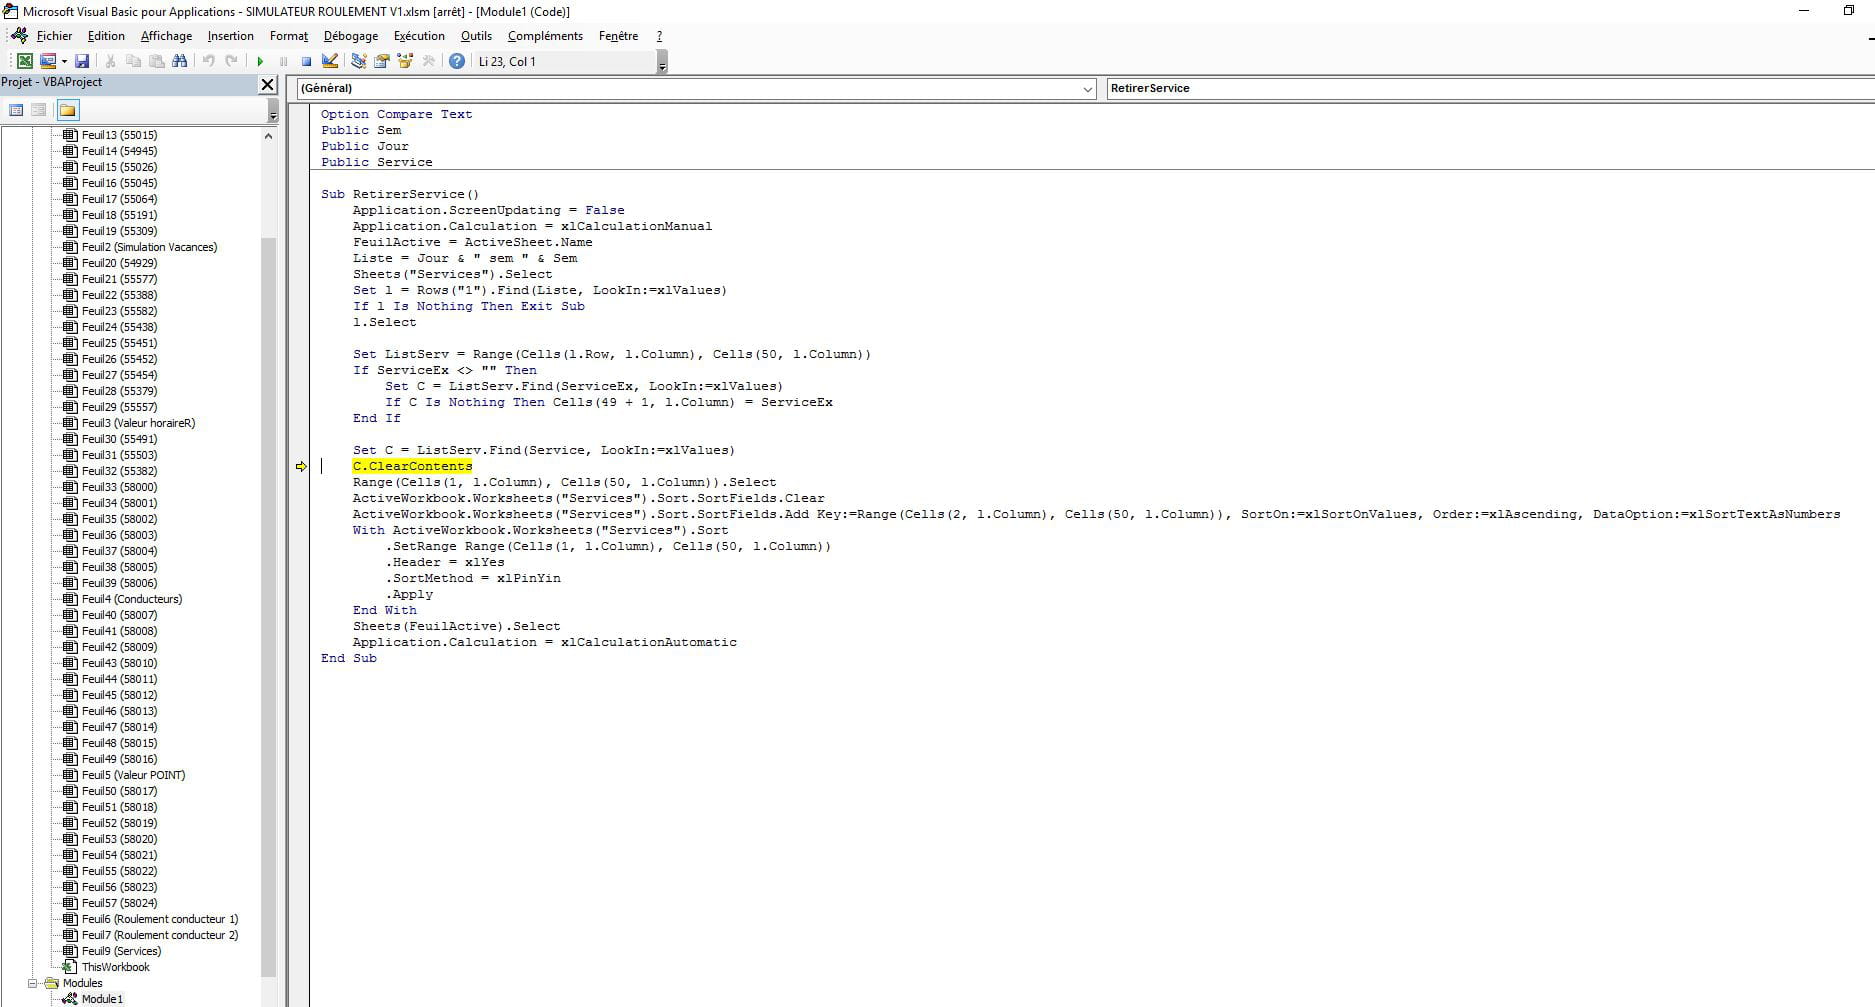Image resolution: width=1875 pixels, height=1007 pixels.
Task: Open the ? help menu
Action: pos(659,36)
